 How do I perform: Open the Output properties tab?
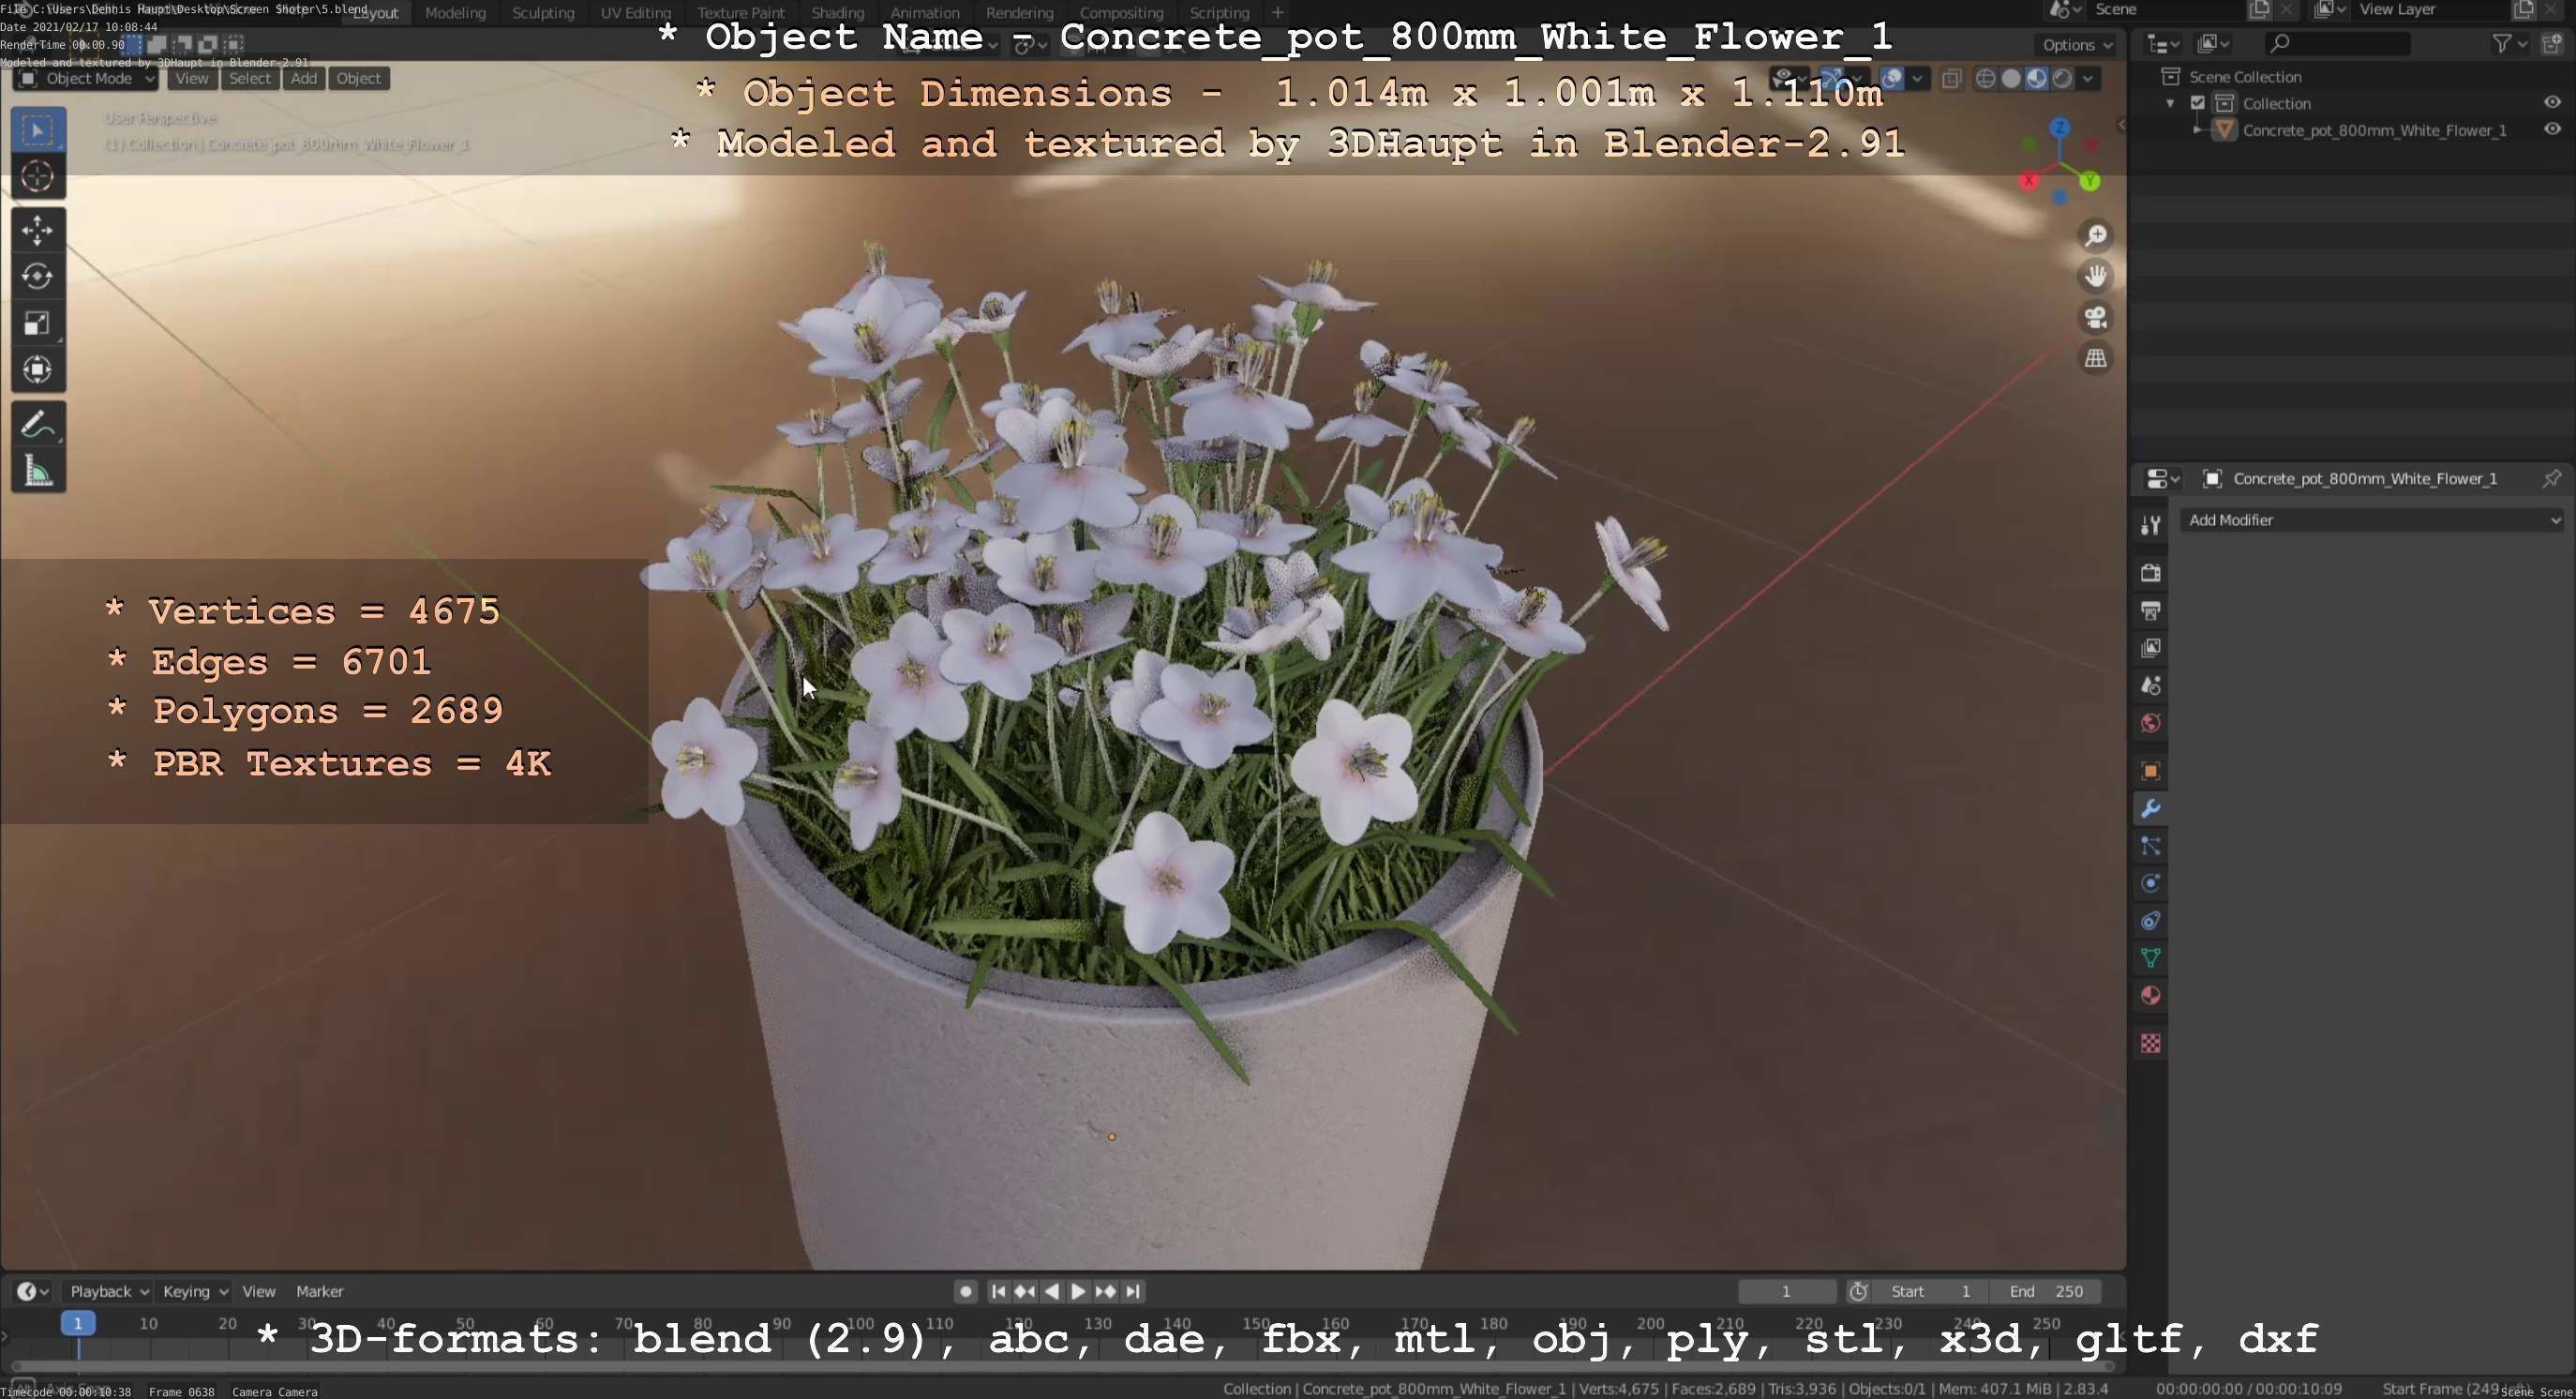pyautogui.click(x=2151, y=611)
